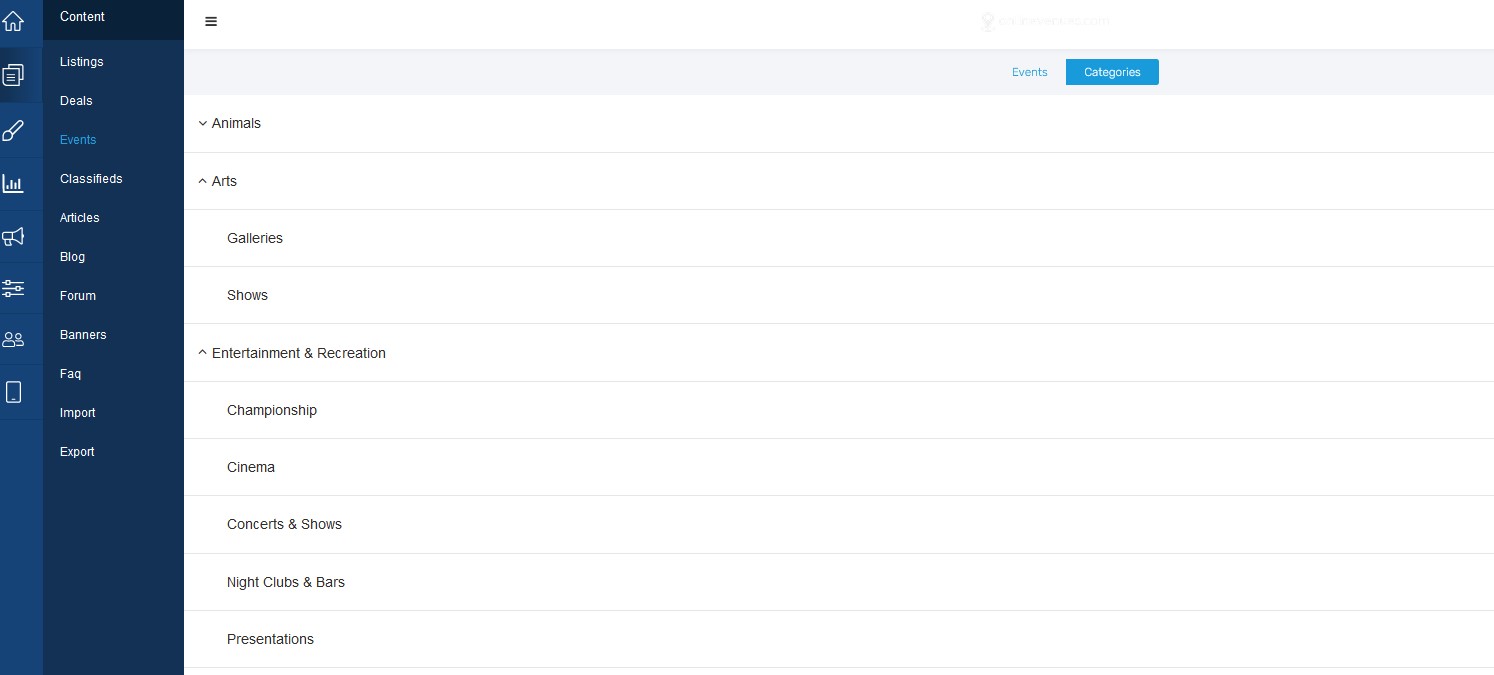Select the Cinema subcategory
The width and height of the screenshot is (1494, 675).
tap(250, 467)
